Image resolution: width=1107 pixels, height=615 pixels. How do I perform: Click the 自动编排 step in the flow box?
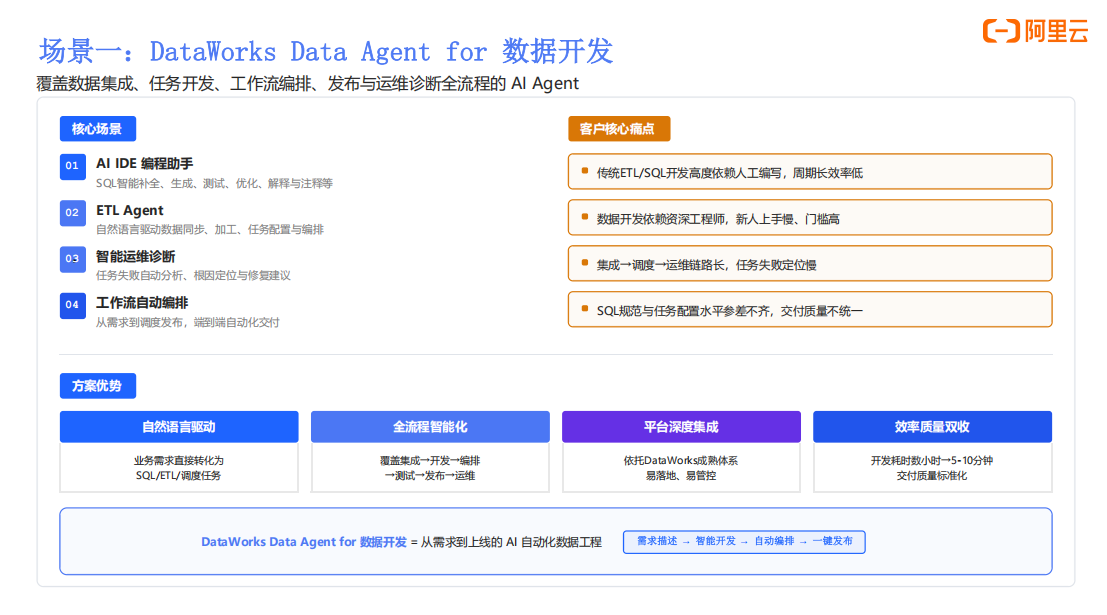pos(774,541)
